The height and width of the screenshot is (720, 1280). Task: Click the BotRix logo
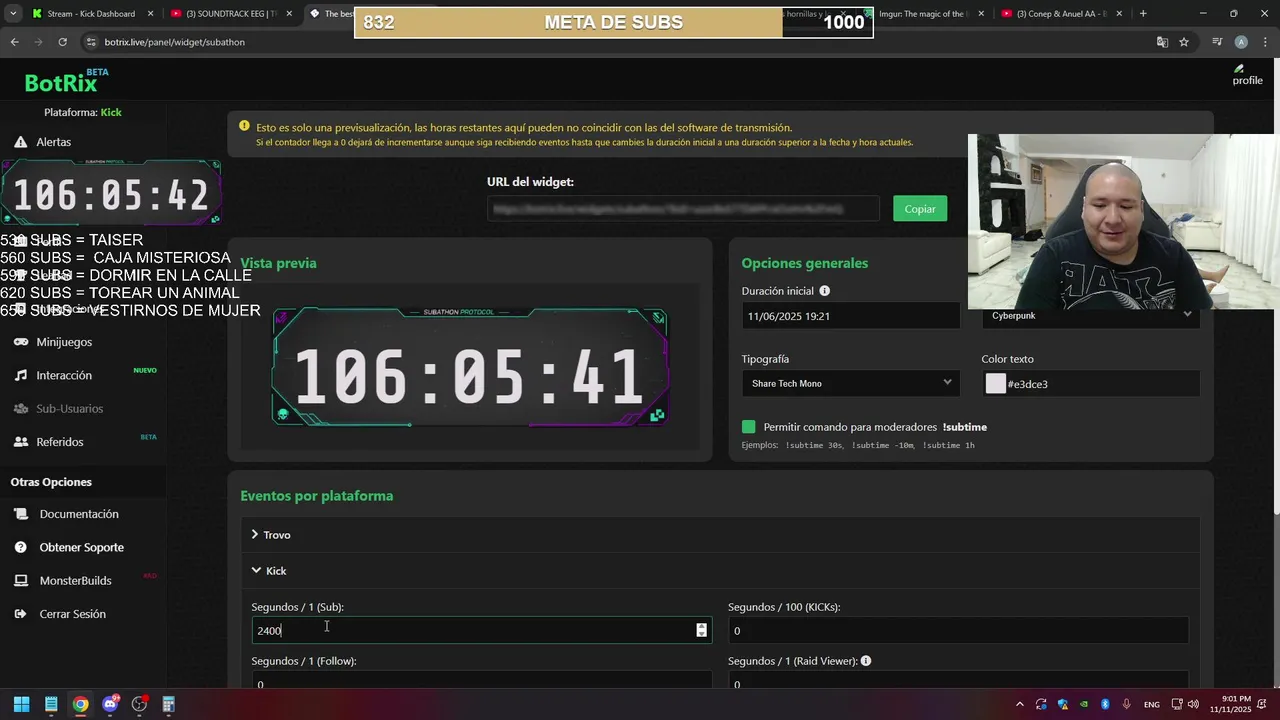(x=66, y=82)
